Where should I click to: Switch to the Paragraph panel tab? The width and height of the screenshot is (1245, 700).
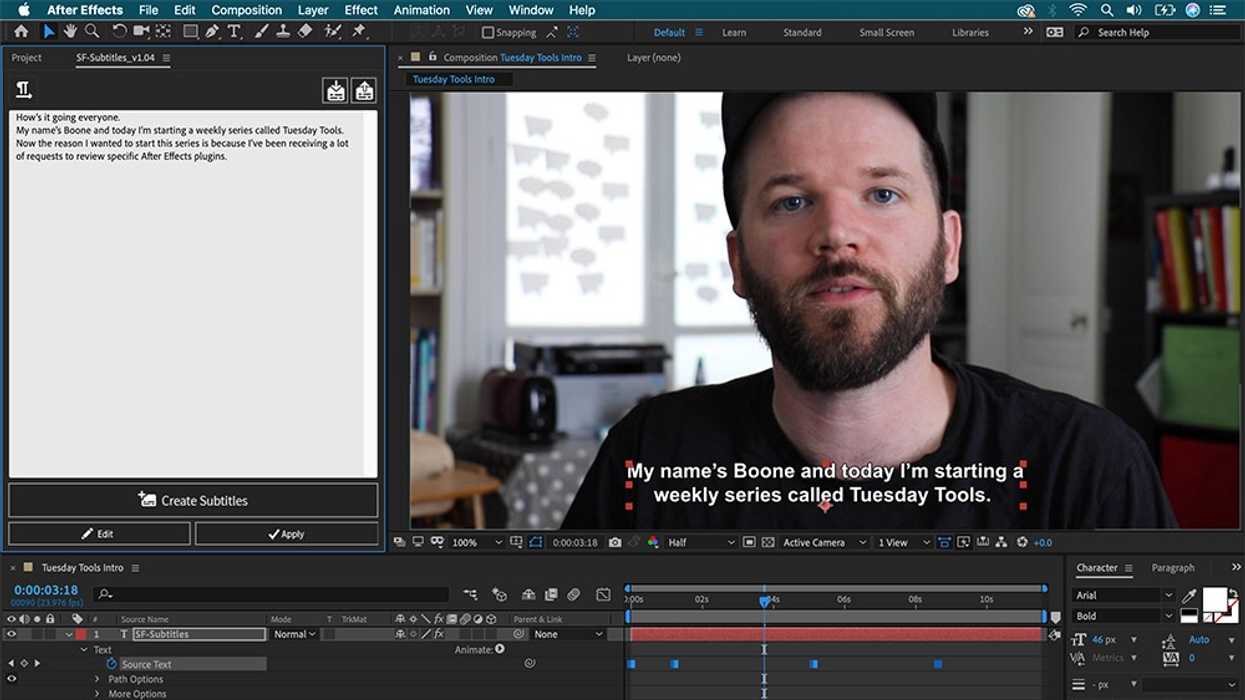click(1173, 568)
